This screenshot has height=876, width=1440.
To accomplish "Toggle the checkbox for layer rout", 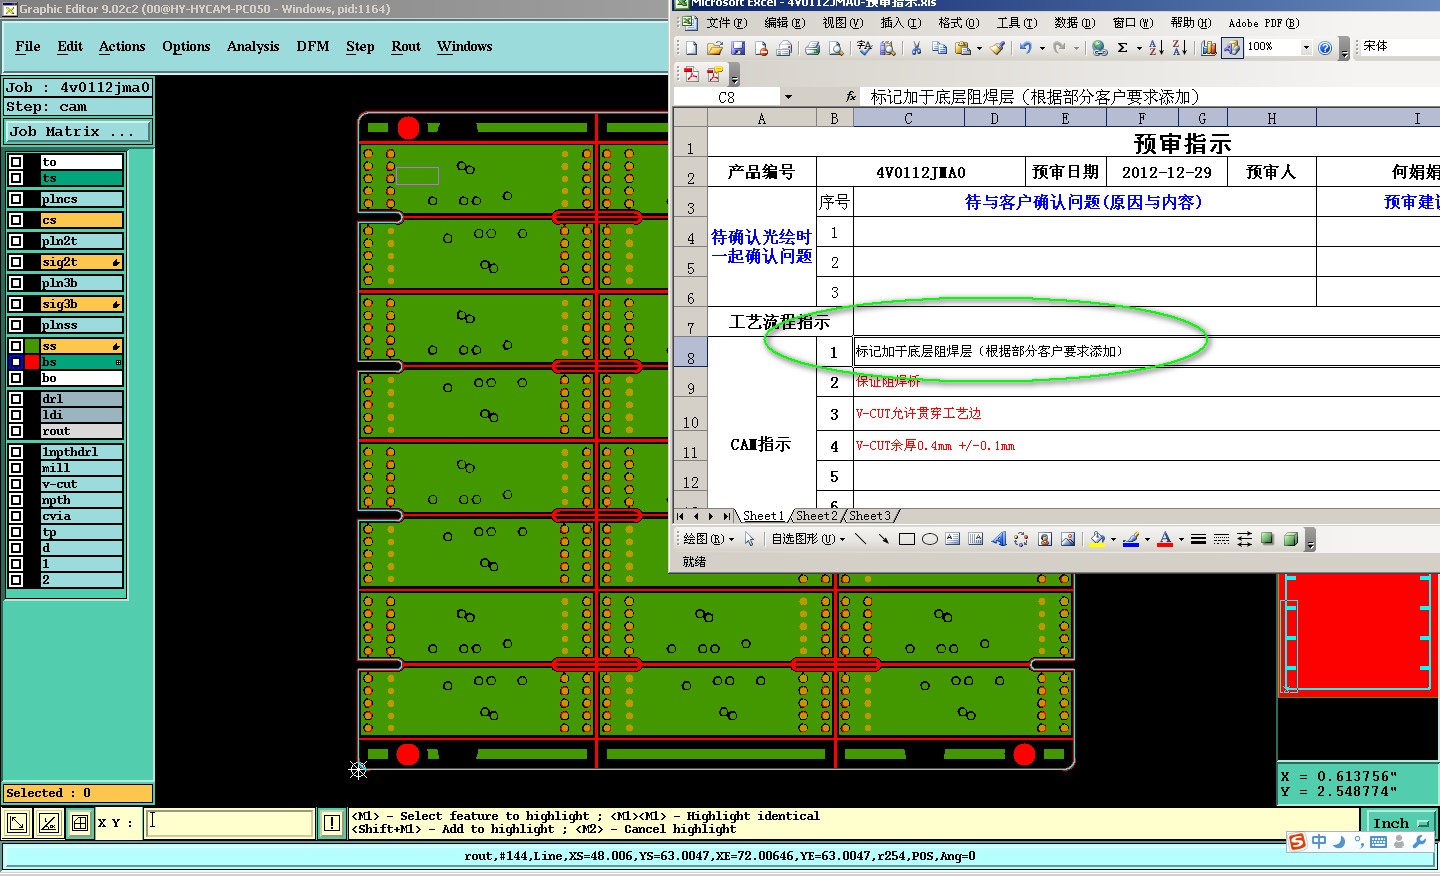I will pos(16,431).
